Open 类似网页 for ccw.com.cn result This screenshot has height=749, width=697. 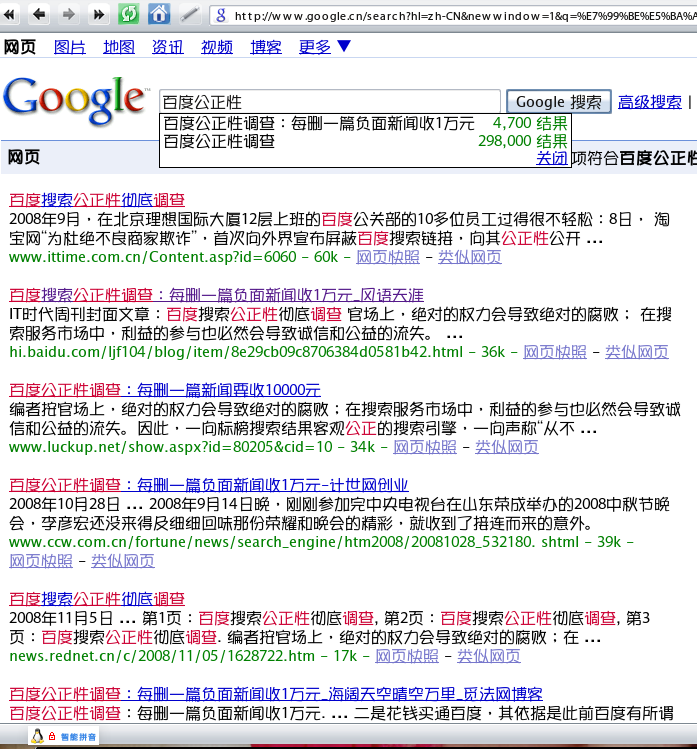tap(123, 561)
